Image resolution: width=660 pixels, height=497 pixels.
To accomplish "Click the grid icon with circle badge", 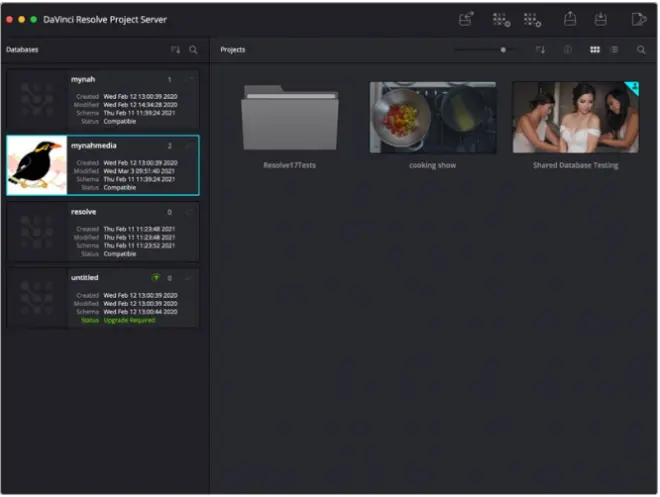I will 501,19.
